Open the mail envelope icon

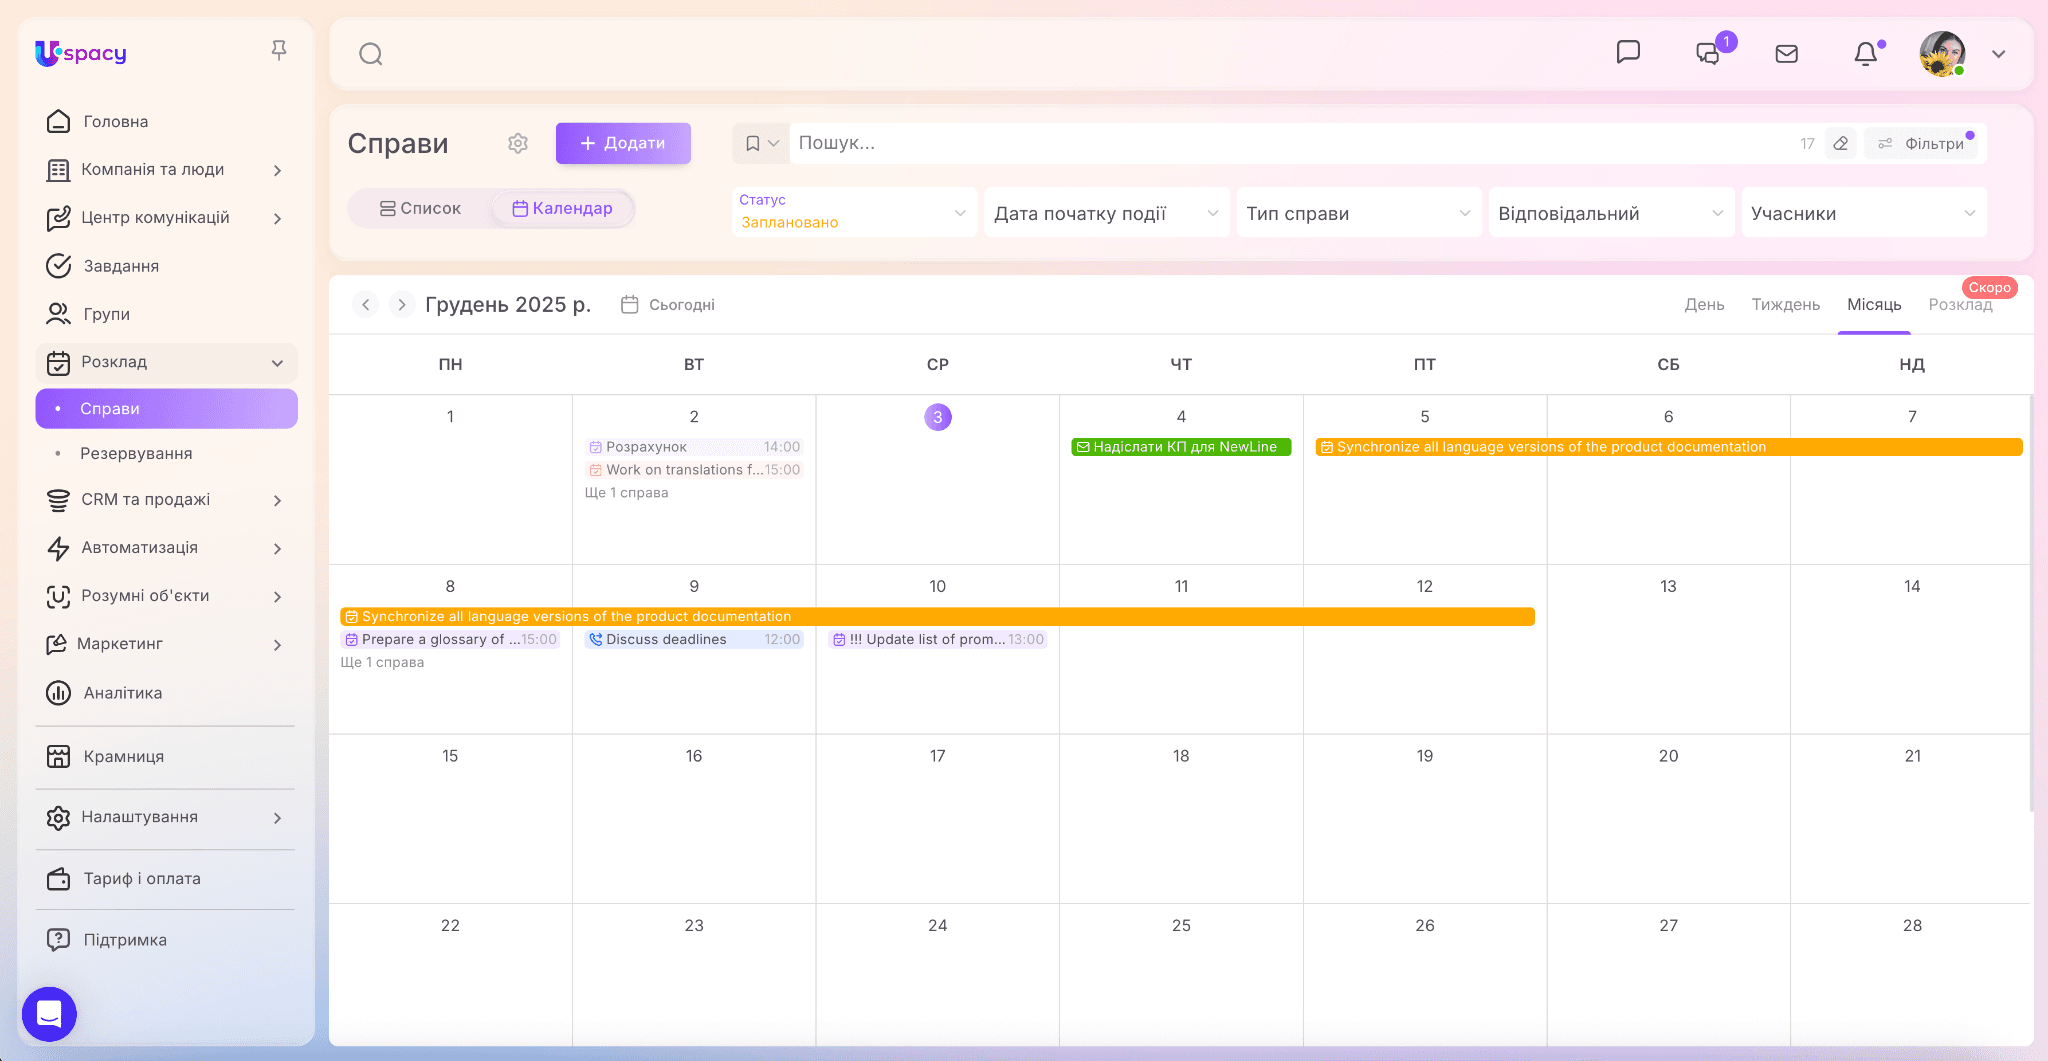tap(1787, 54)
